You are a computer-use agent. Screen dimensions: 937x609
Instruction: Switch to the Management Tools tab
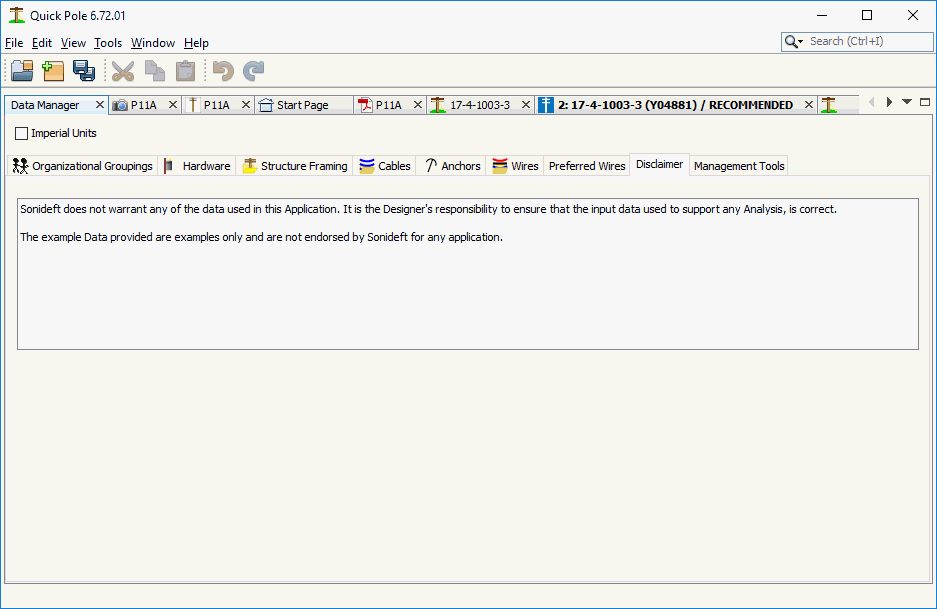click(739, 166)
